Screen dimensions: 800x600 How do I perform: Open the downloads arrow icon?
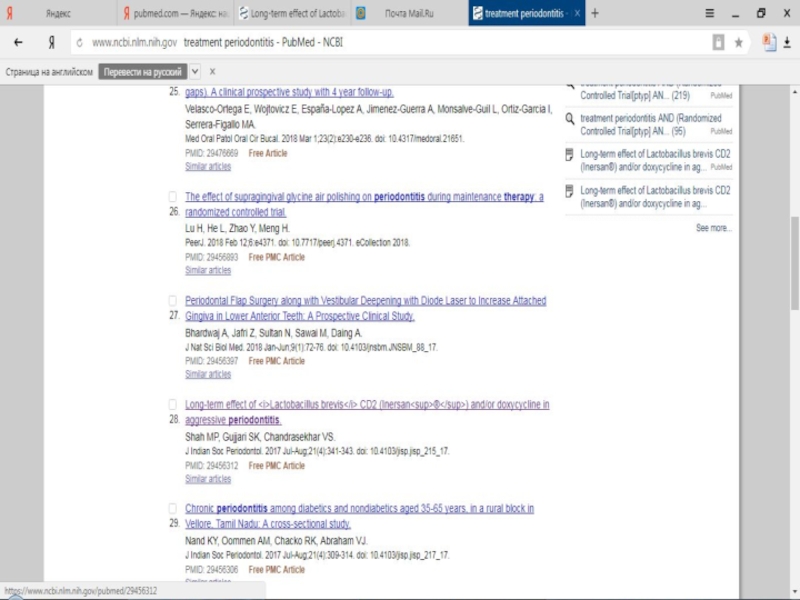pos(788,43)
